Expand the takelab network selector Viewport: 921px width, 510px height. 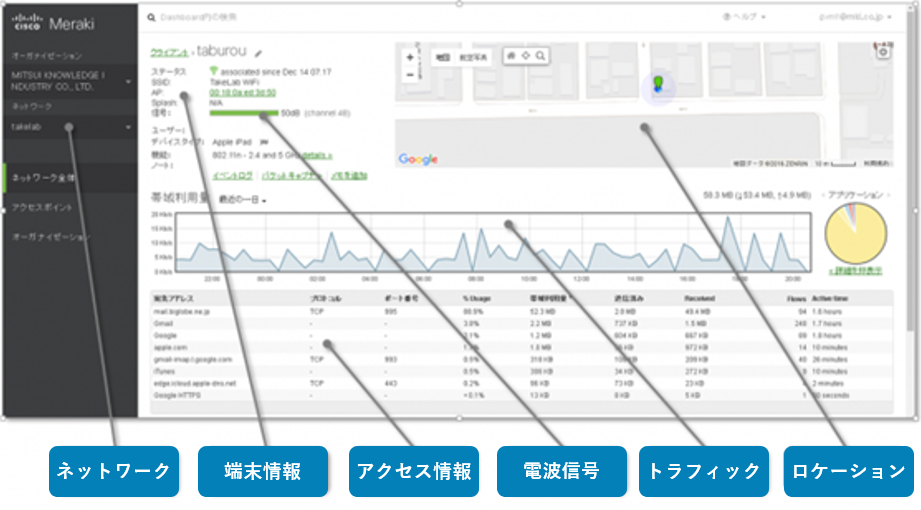(70, 127)
